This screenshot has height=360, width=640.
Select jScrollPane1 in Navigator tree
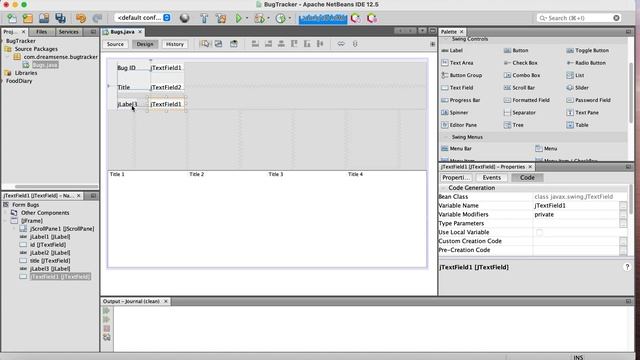[x=62, y=229]
